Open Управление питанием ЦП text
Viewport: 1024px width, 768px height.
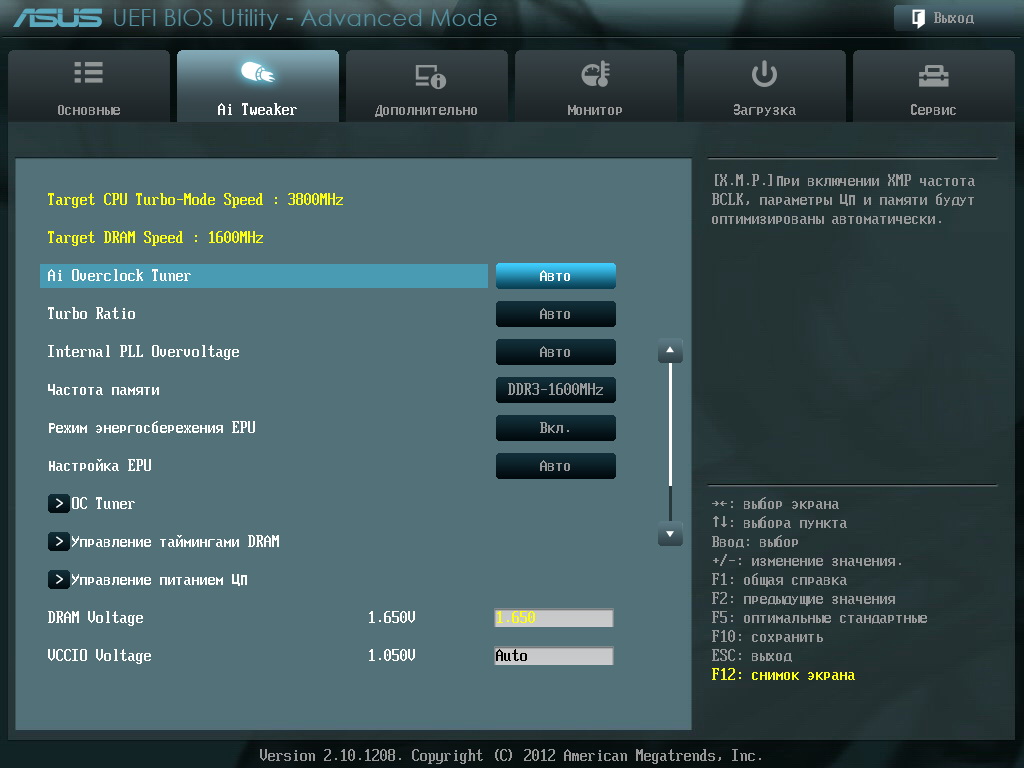click(159, 579)
